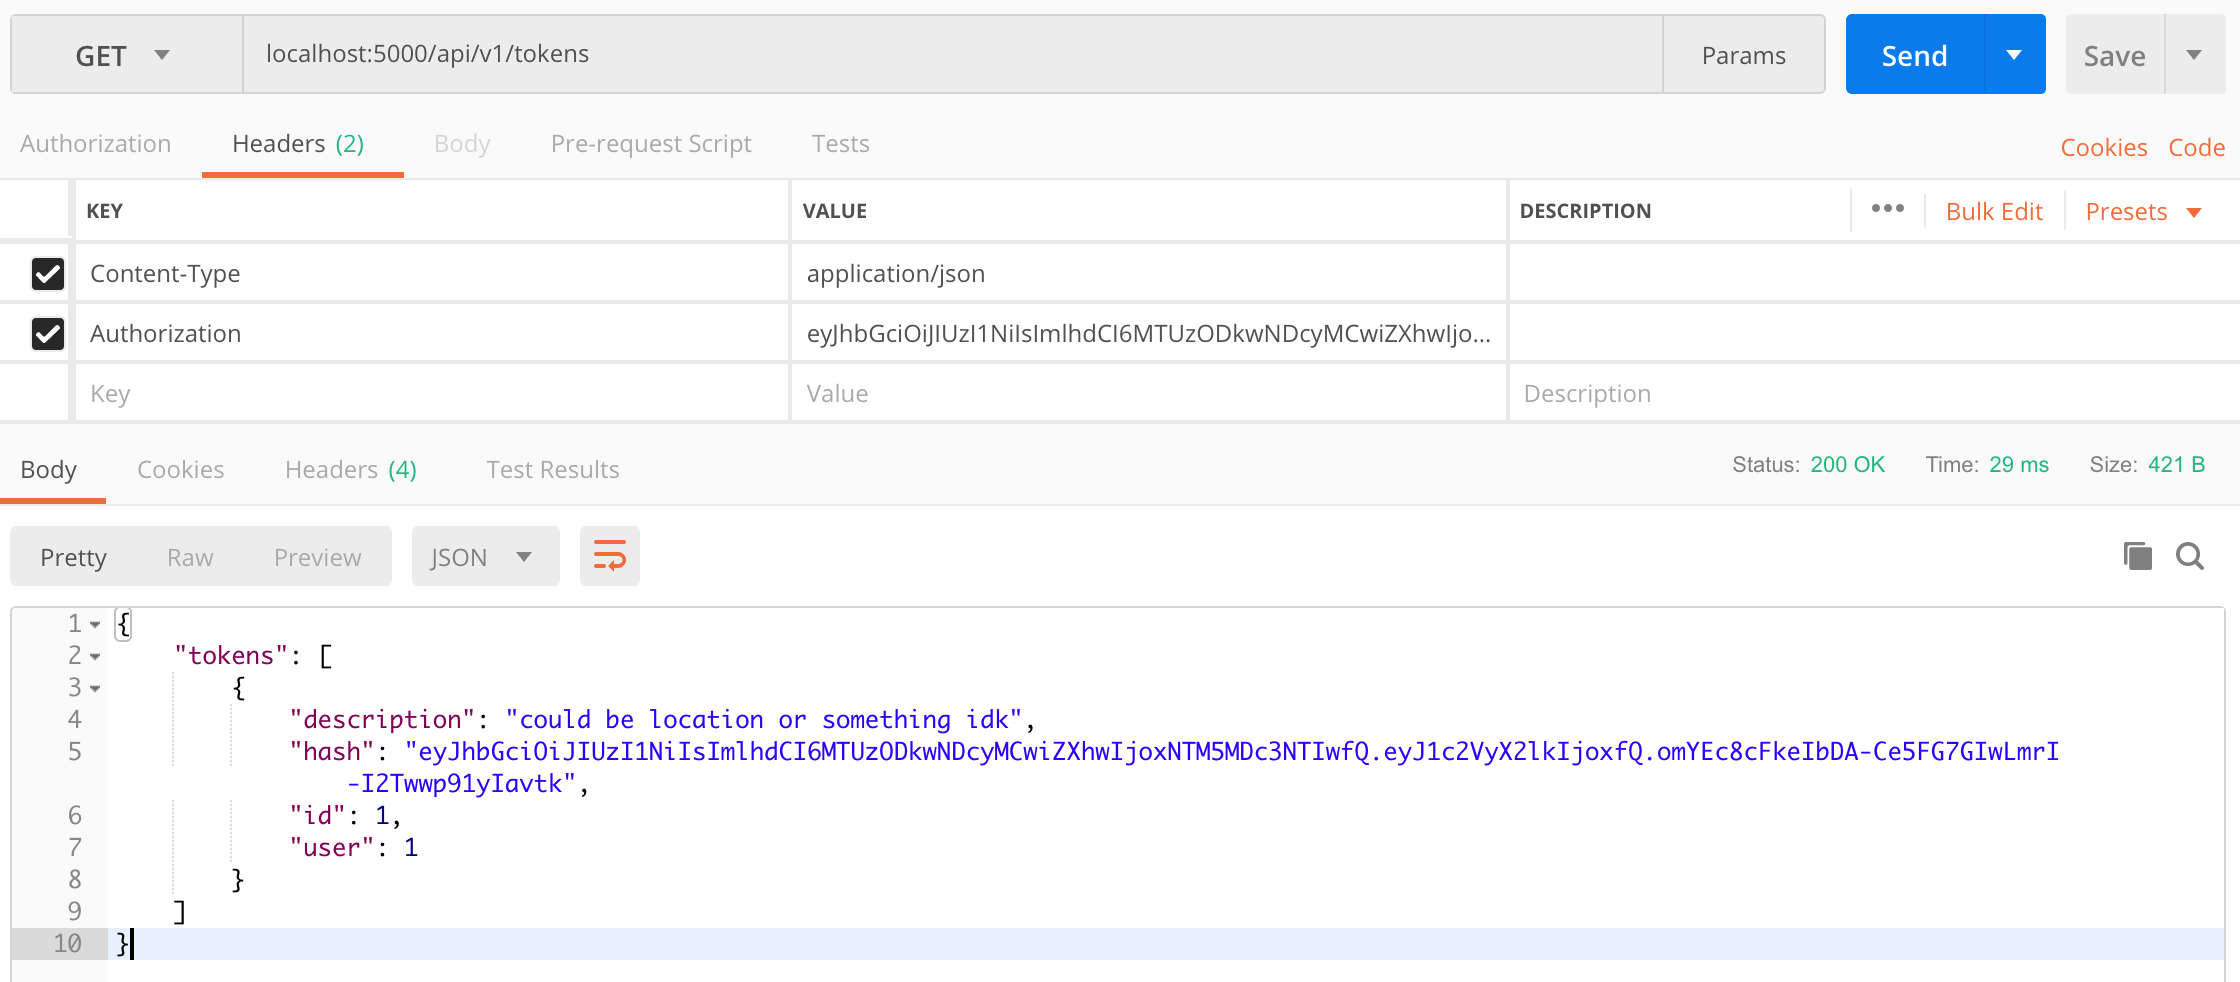The image size is (2240, 982).
Task: Open the Code snippet link
Action: (2196, 148)
